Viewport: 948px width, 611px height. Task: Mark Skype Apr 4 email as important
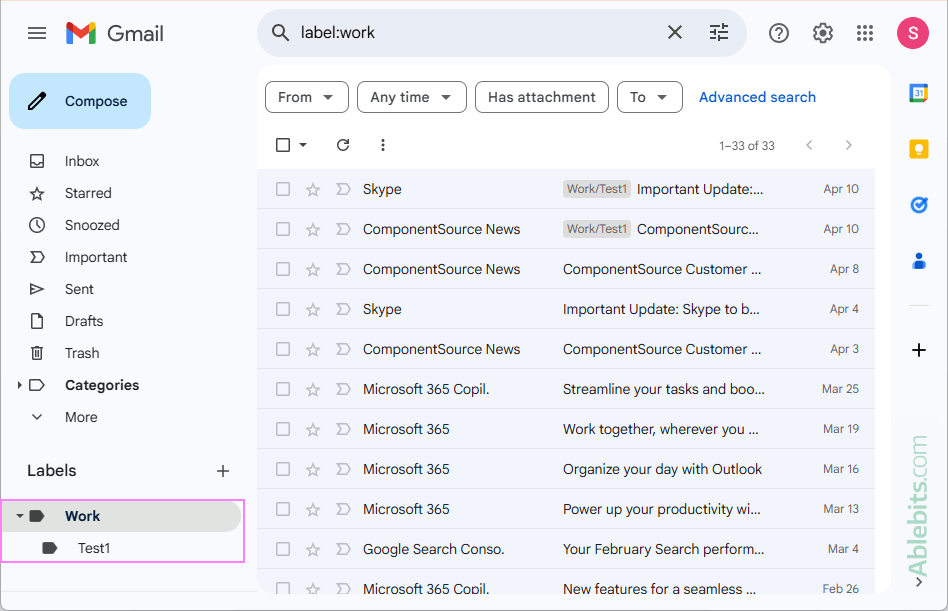tap(343, 309)
